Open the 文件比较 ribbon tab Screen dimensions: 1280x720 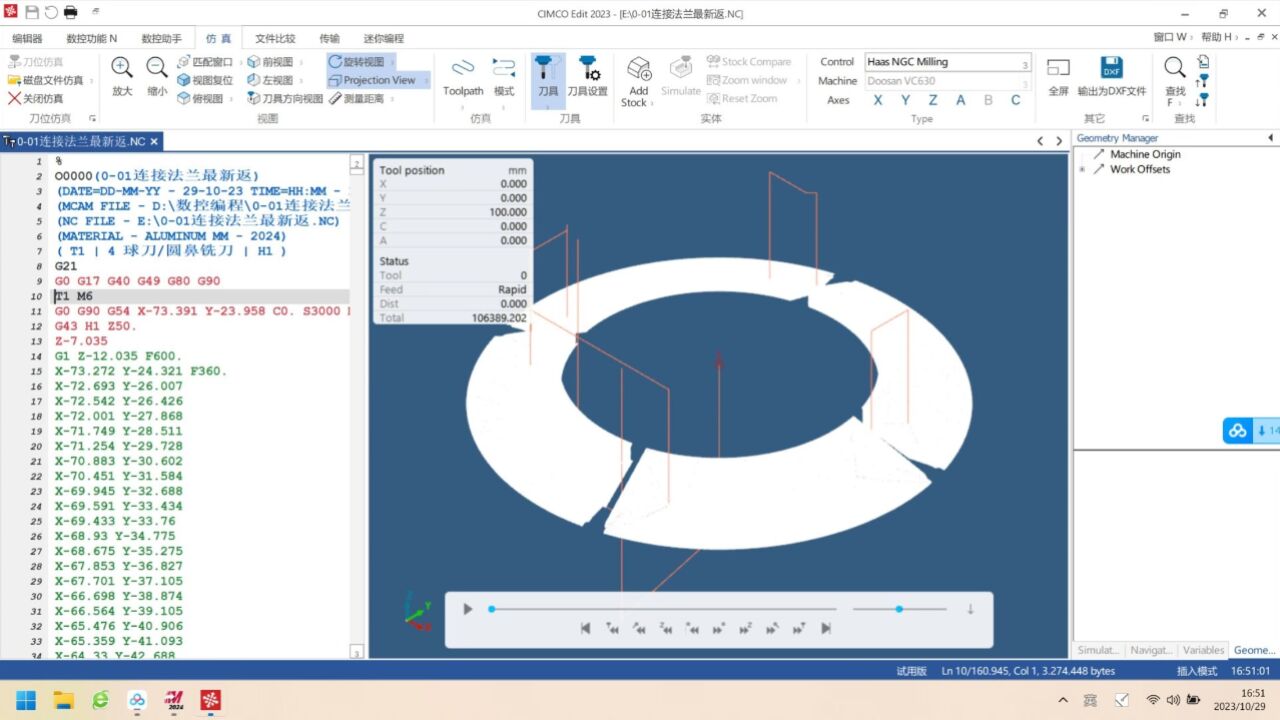click(275, 38)
